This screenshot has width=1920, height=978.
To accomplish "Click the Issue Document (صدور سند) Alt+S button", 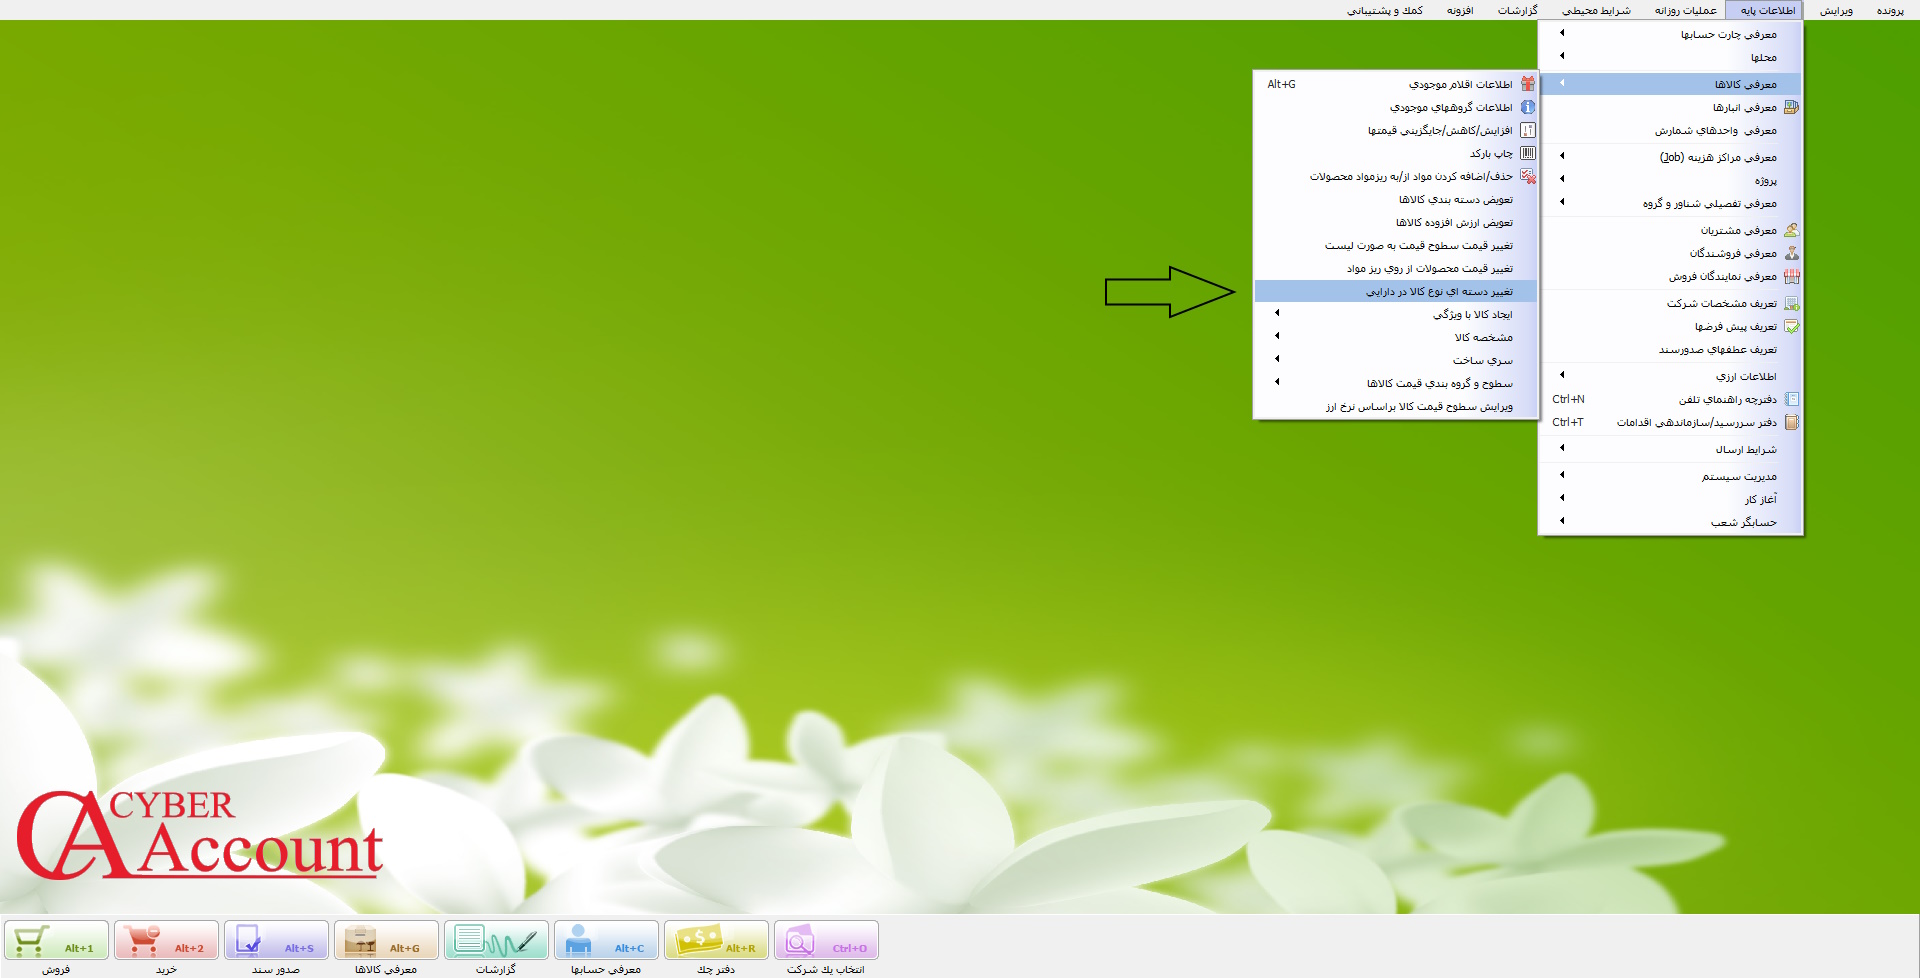I will click(x=276, y=941).
